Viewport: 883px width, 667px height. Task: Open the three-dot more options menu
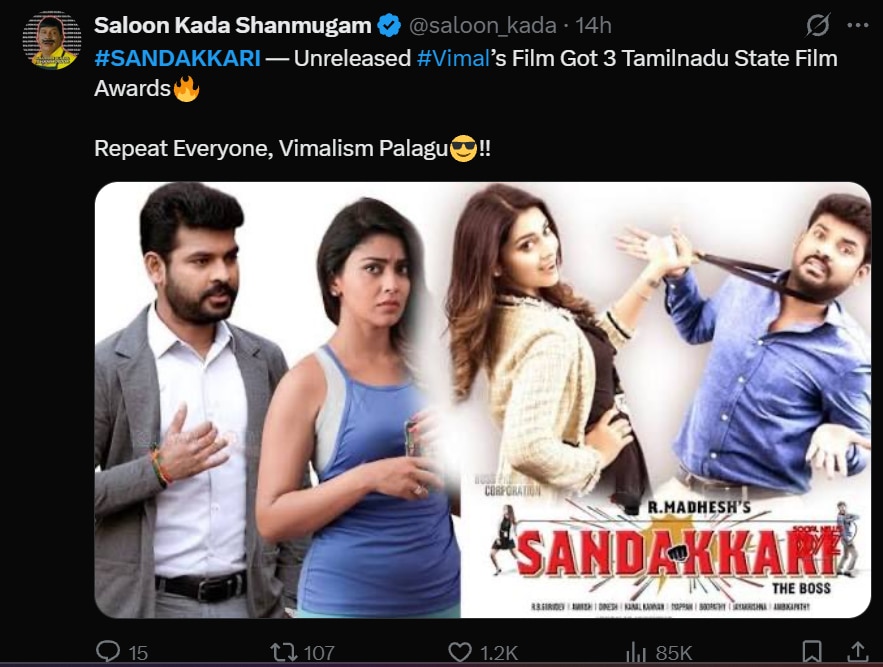point(857,25)
